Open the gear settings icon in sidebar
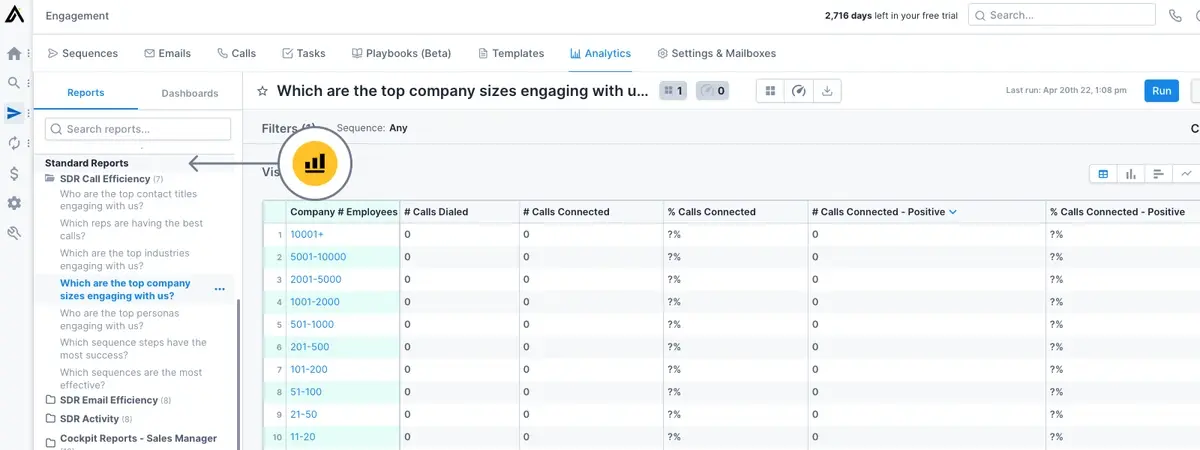The height and width of the screenshot is (450, 1200). (x=14, y=203)
